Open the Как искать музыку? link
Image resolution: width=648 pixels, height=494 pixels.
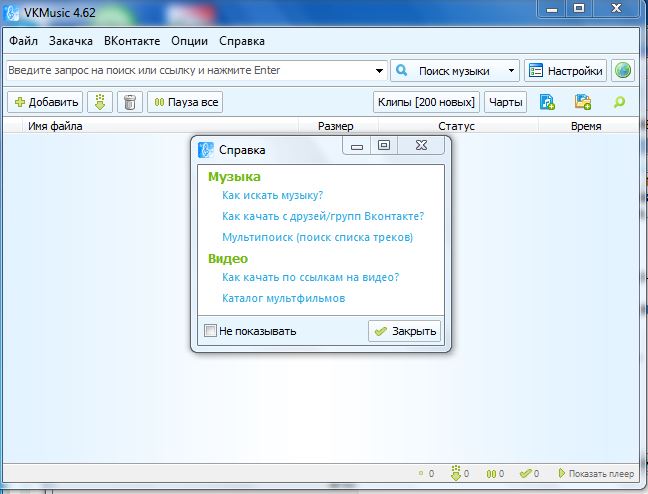[x=272, y=195]
